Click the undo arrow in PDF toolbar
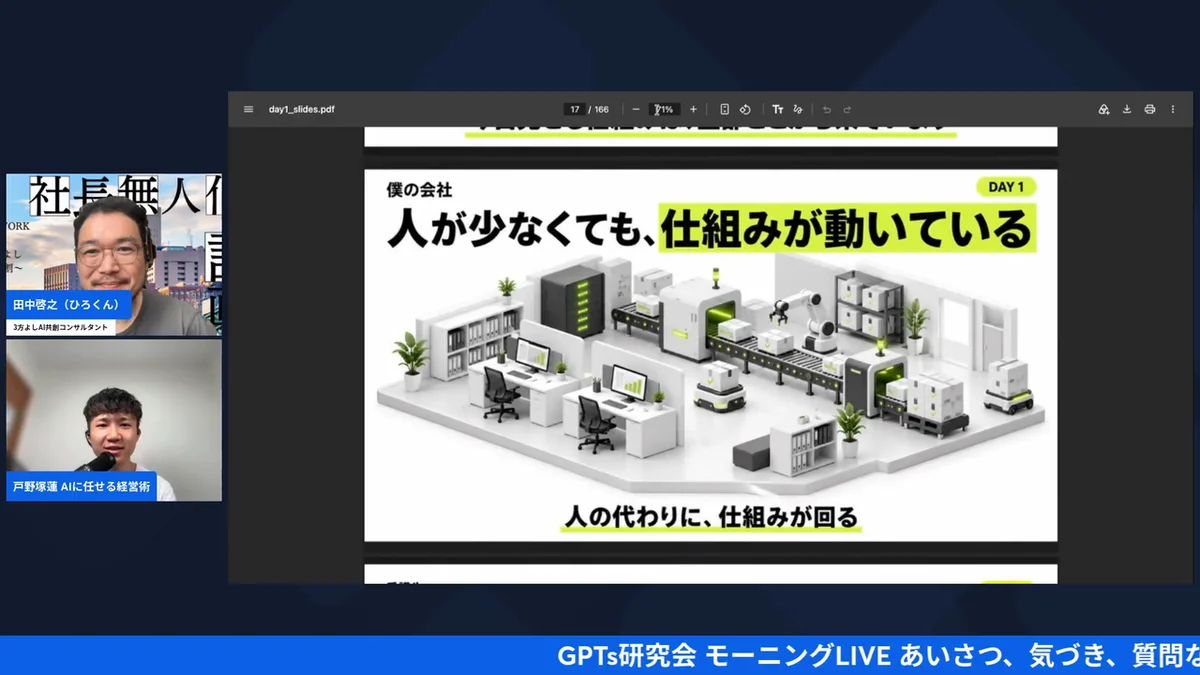 [x=827, y=109]
